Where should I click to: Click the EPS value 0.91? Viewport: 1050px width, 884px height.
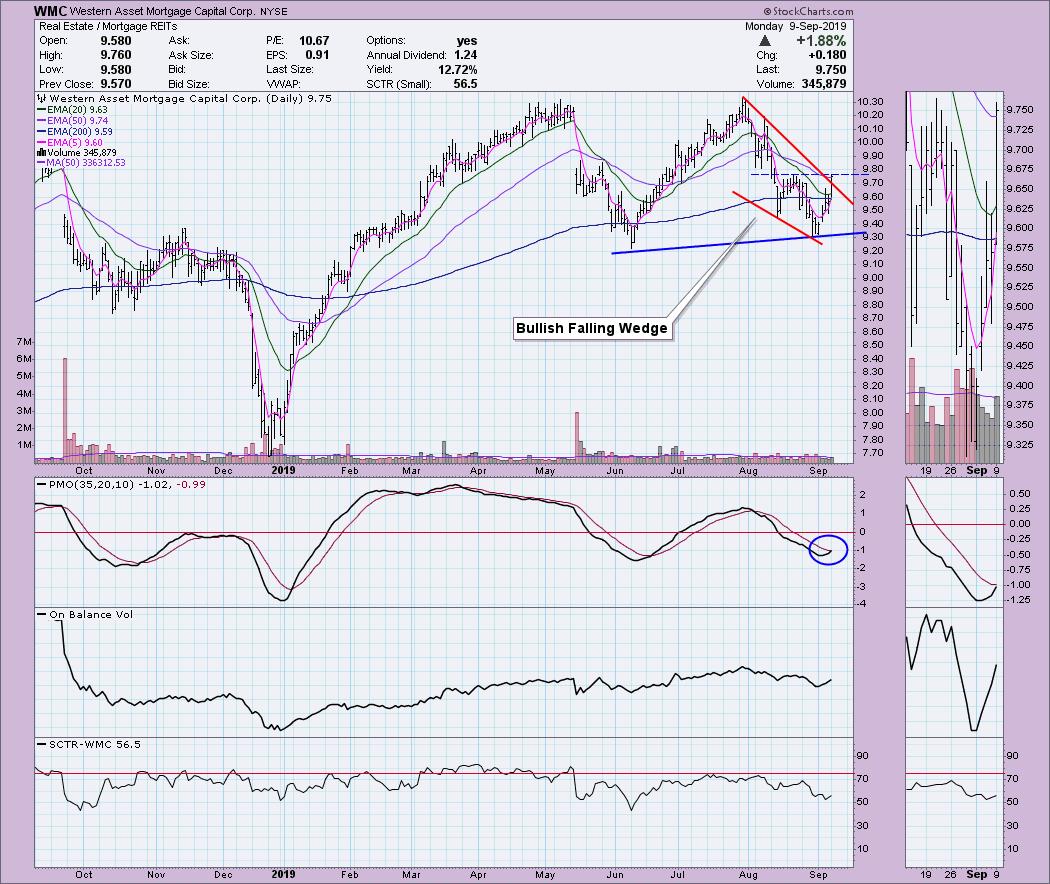[317, 55]
